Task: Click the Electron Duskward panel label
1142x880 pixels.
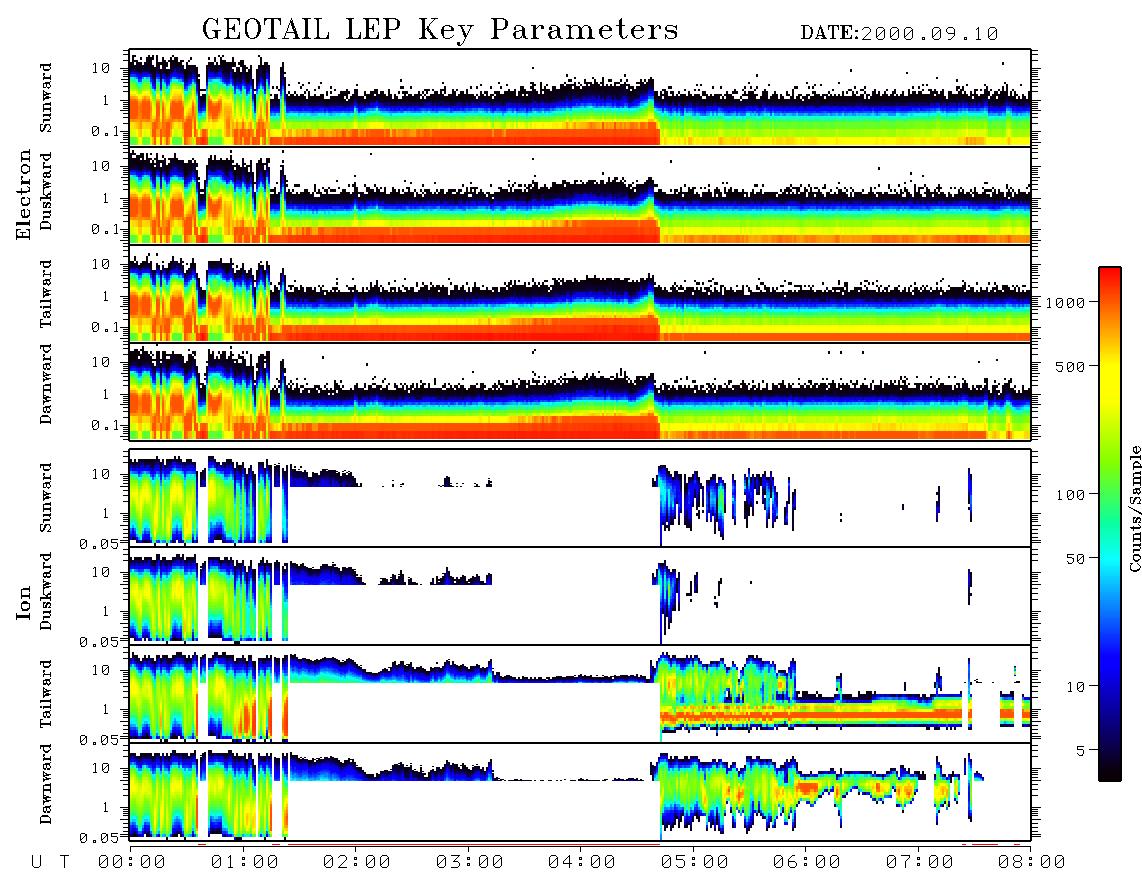Action: coord(45,191)
